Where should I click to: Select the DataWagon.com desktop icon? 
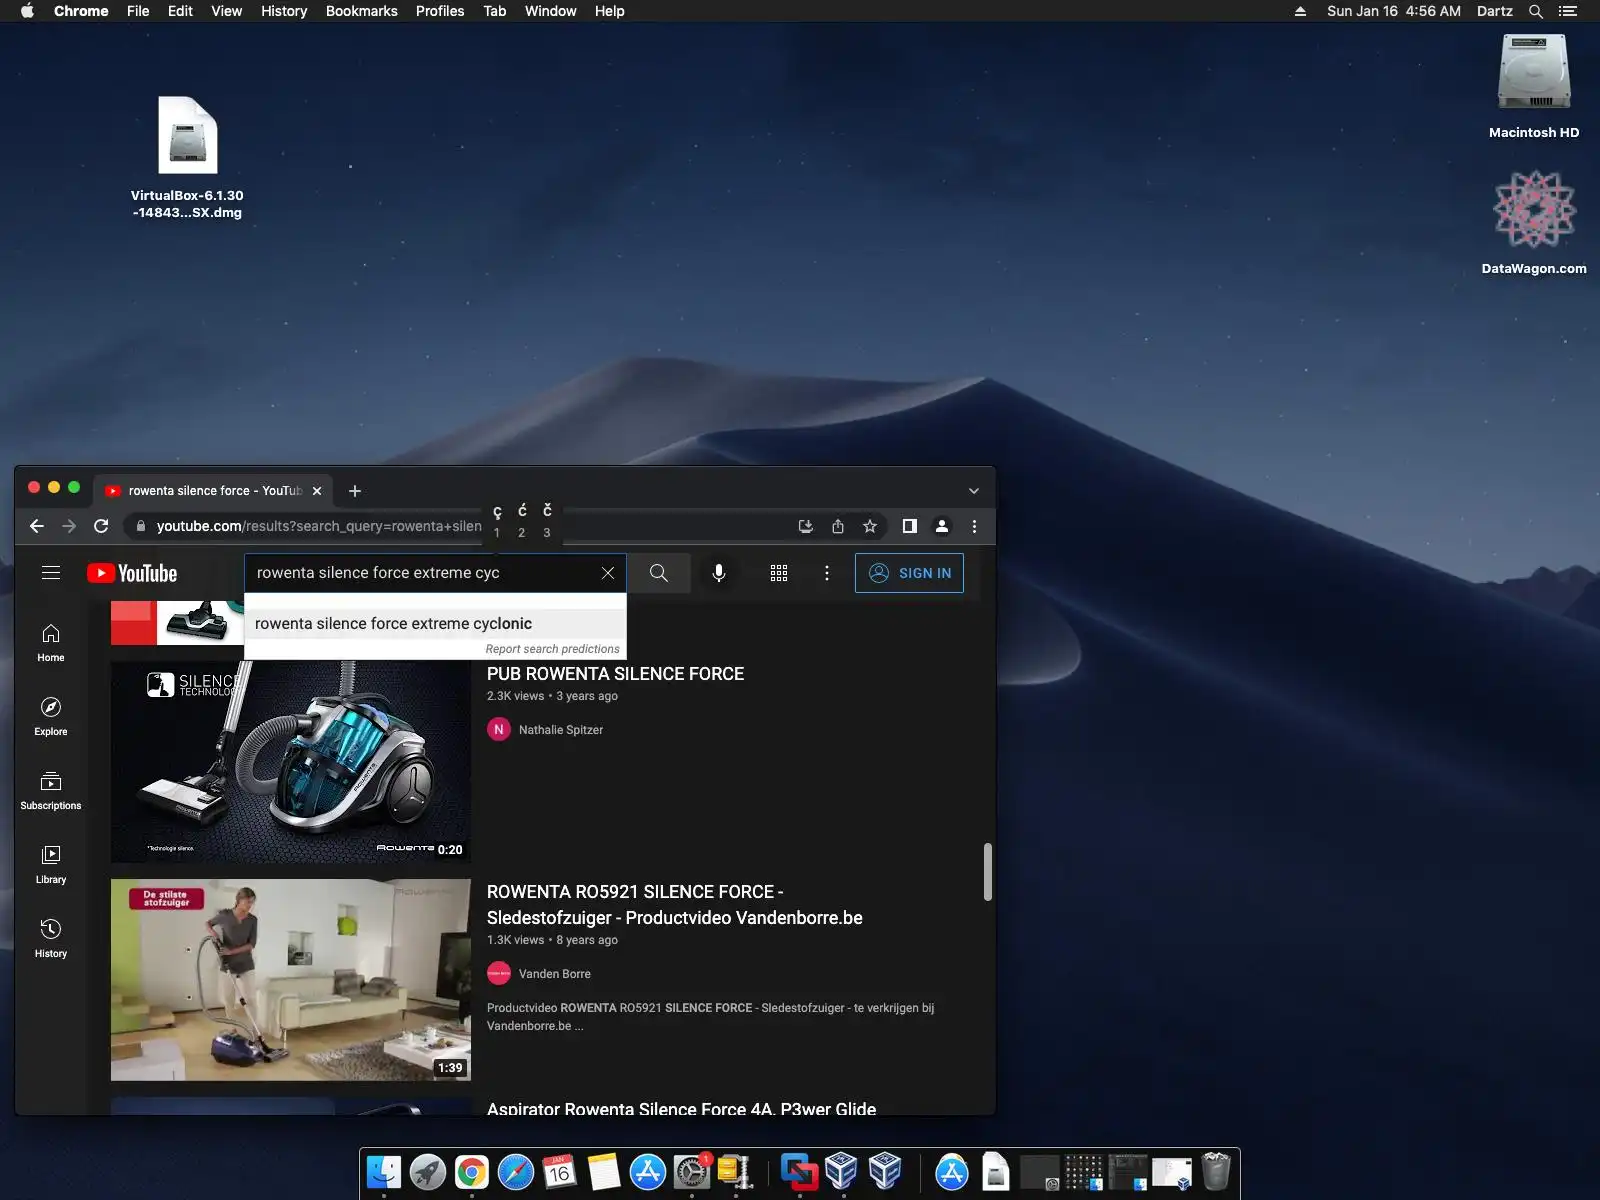point(1534,222)
